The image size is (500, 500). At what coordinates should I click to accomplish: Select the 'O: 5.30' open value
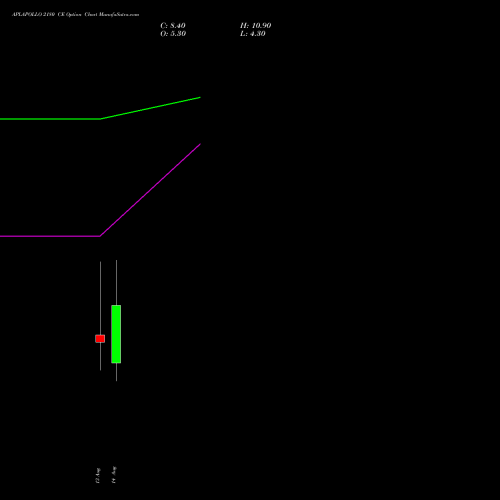[173, 34]
